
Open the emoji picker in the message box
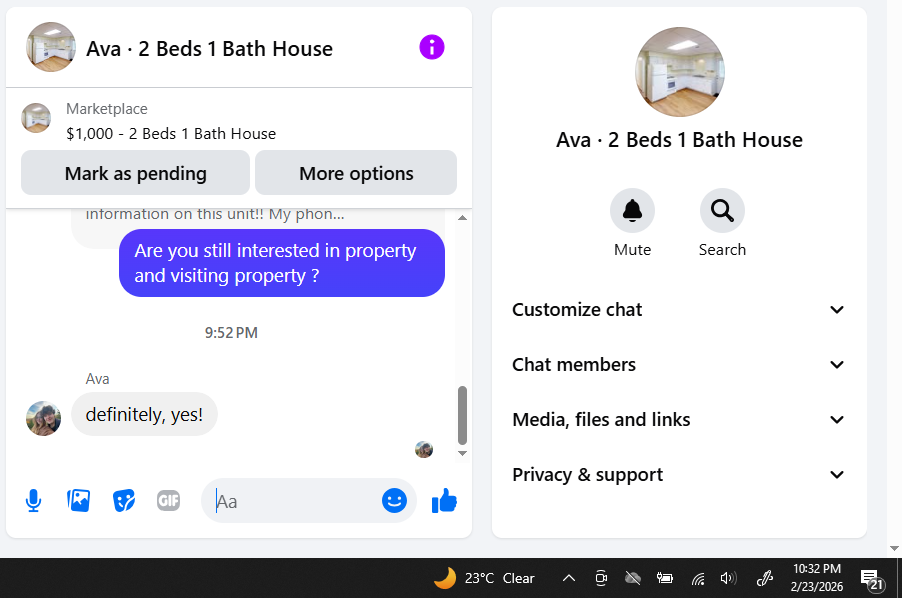[394, 501]
